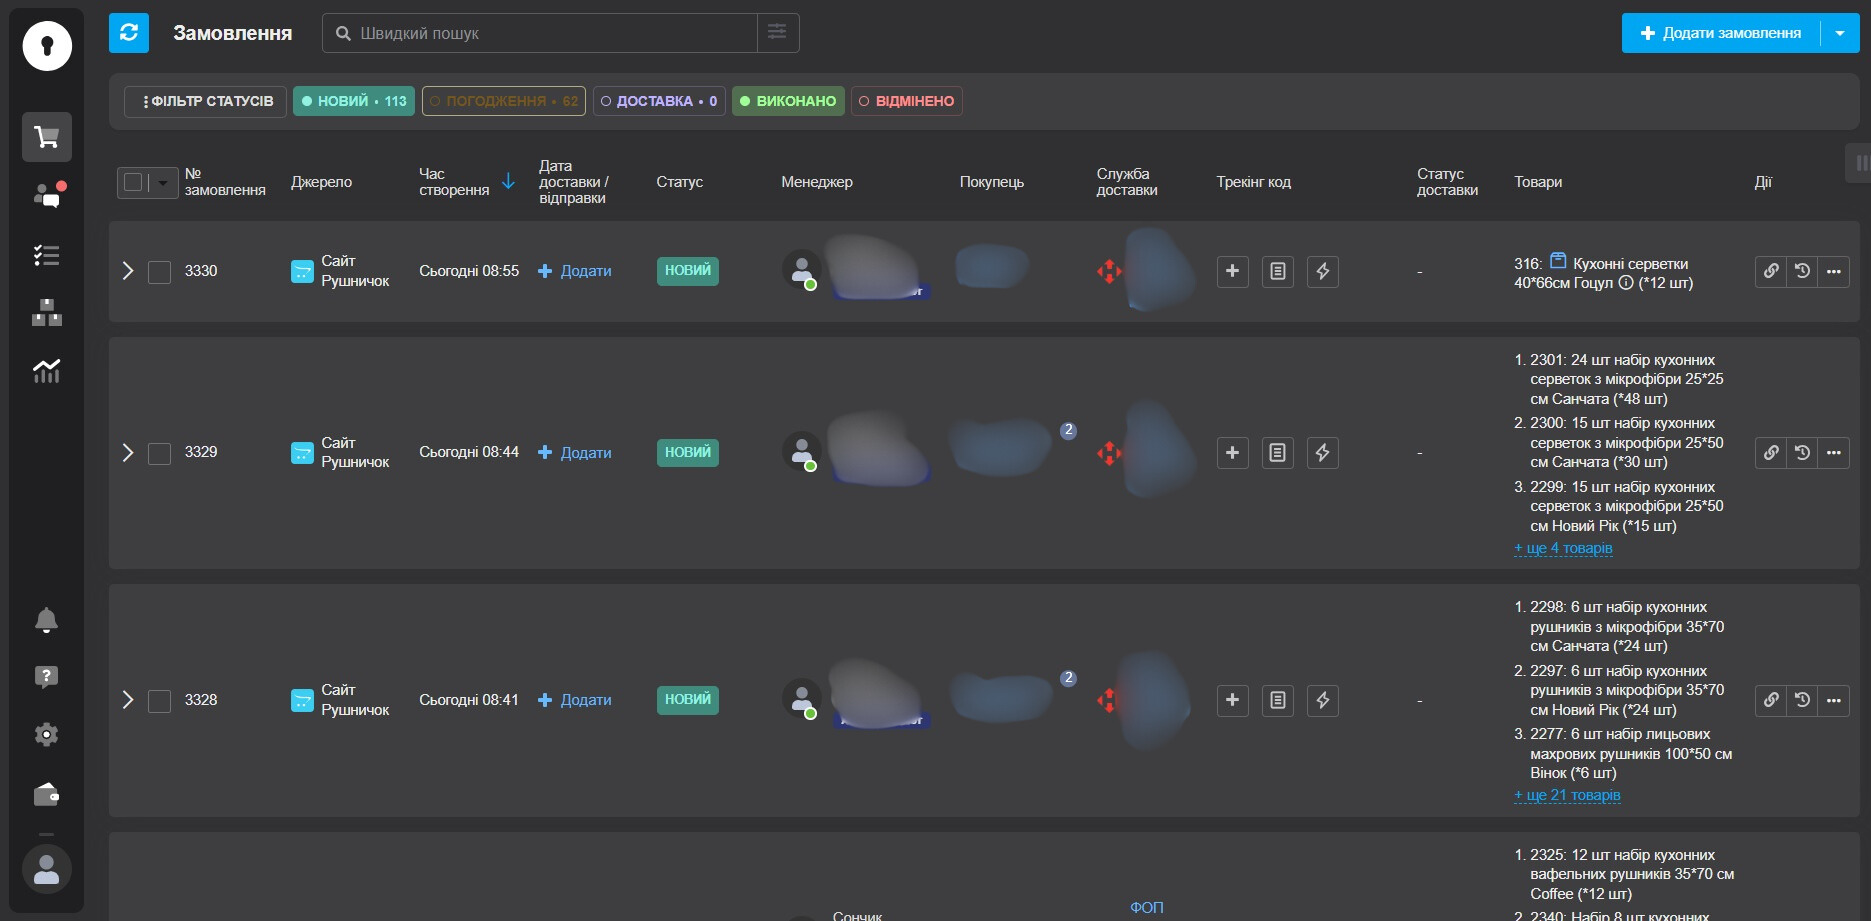The image size is (1871, 921).
Task: Click the lightning icon for order 3330
Action: [x=1322, y=271]
